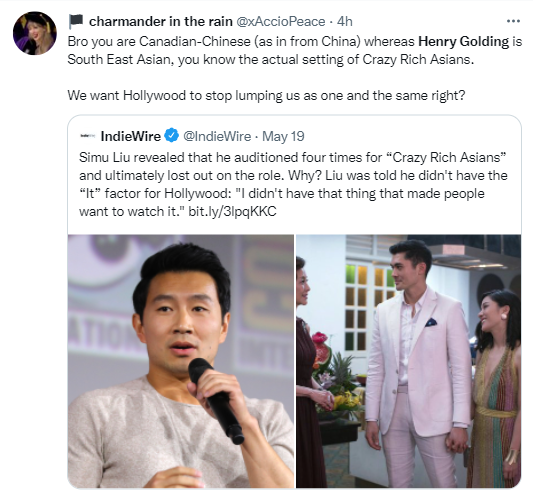Click the bold Henry Golding text
This screenshot has width=533, height=495.
pos(463,41)
